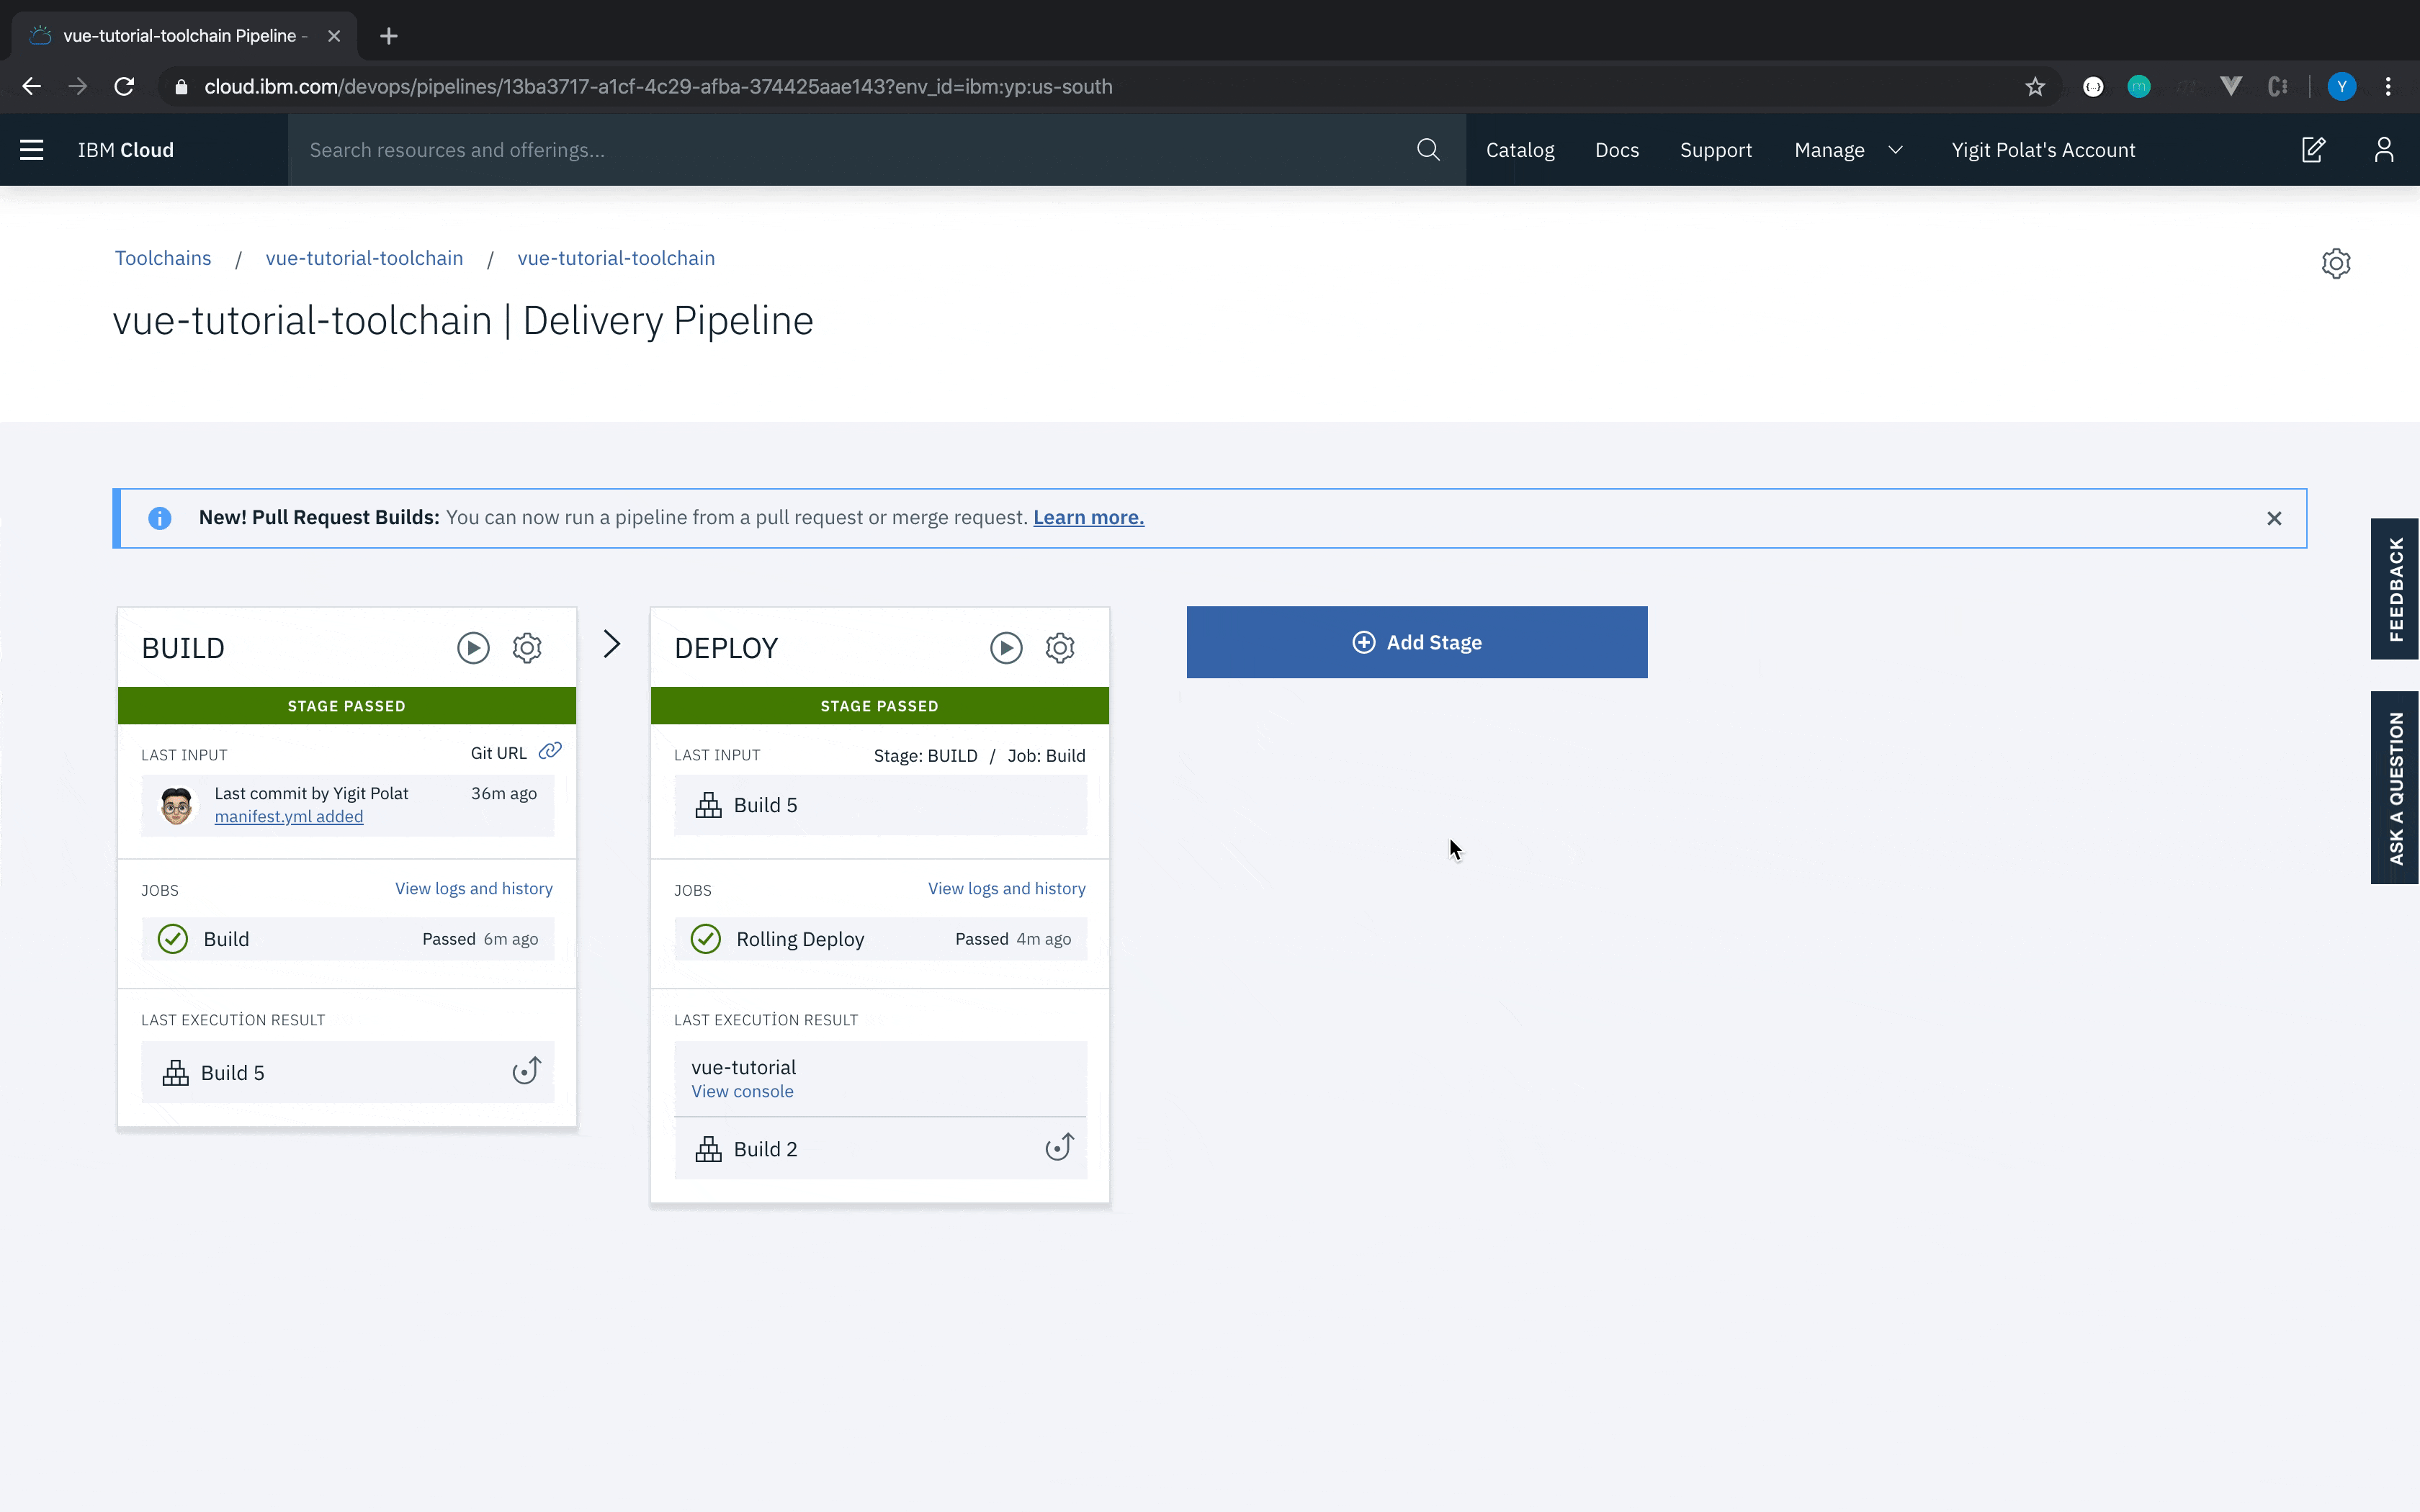2420x1512 pixels.
Task: Dismiss the Pull Request Builds notification
Action: pos(2274,518)
